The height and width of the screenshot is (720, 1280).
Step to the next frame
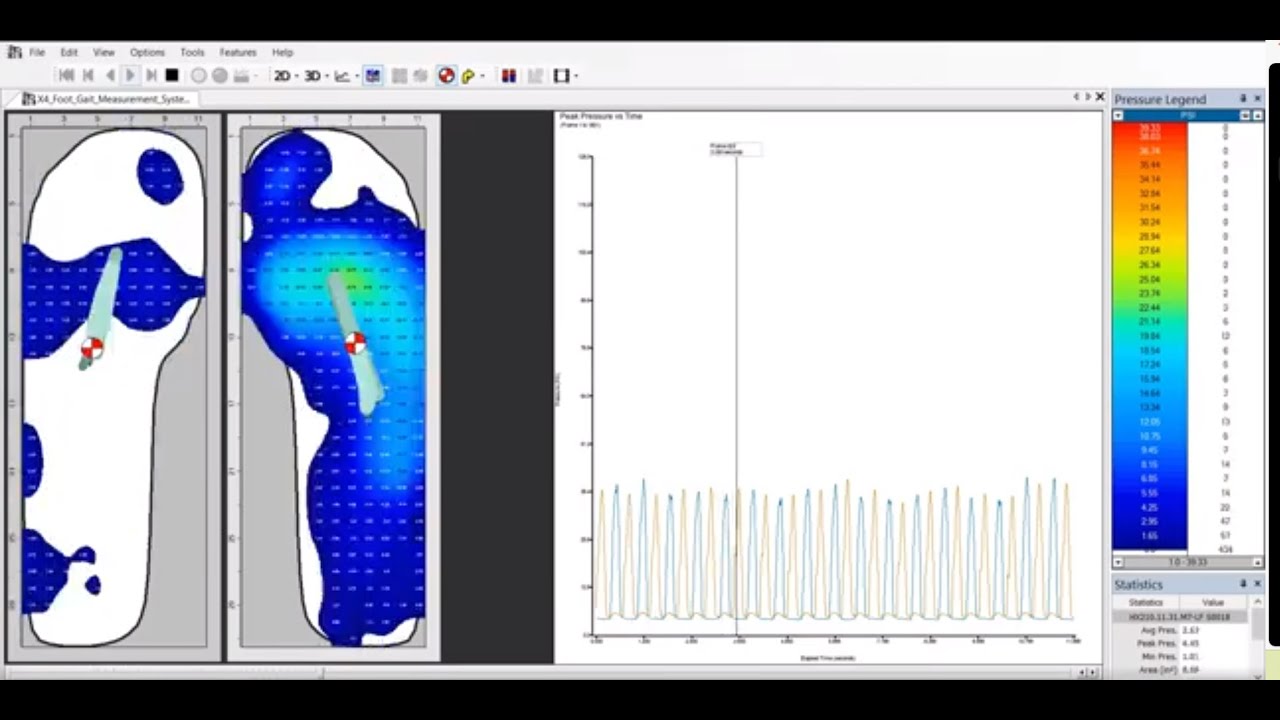pyautogui.click(x=151, y=75)
